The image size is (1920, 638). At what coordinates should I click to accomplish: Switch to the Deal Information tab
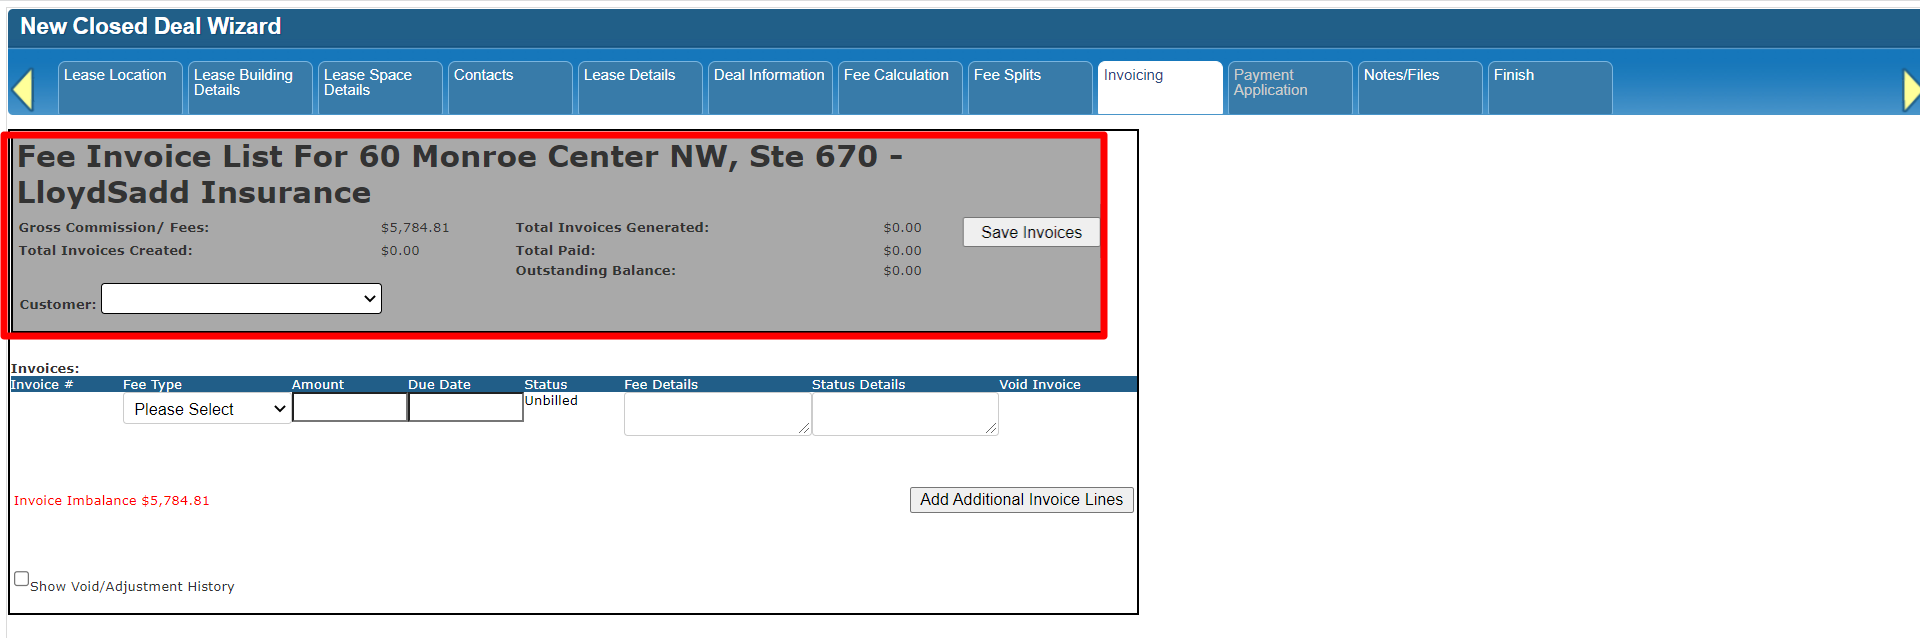(769, 86)
